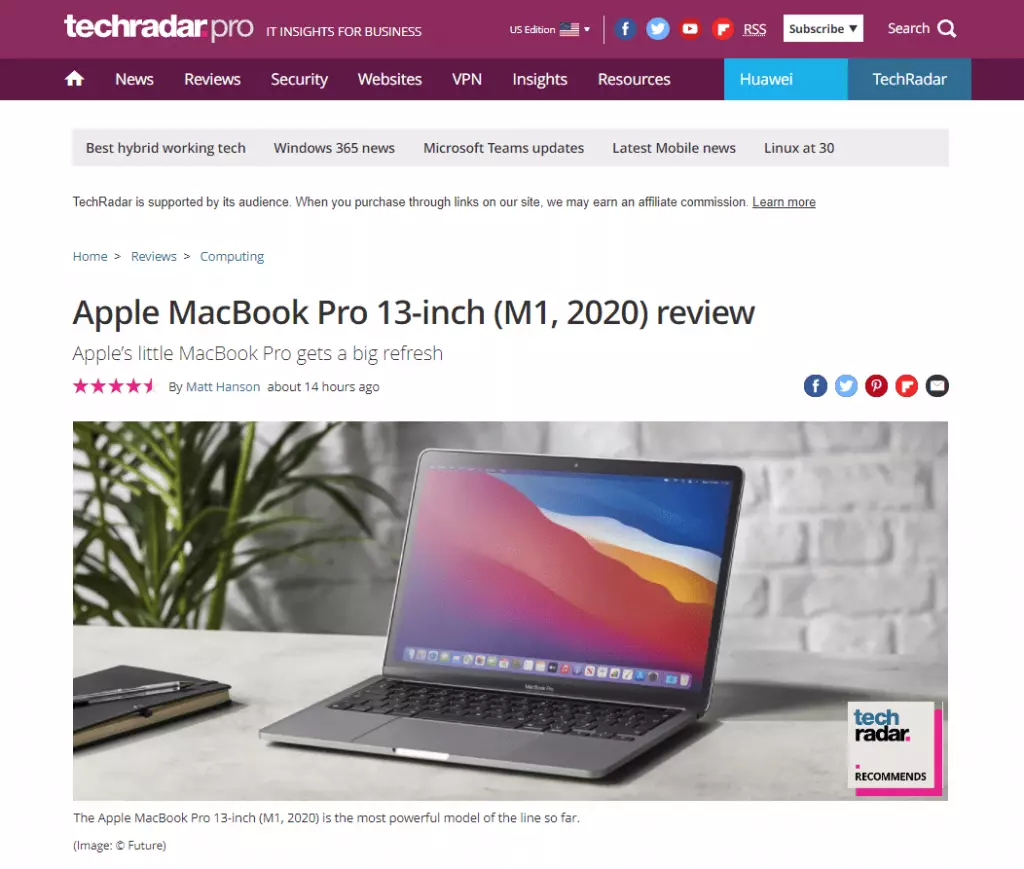The height and width of the screenshot is (869, 1024).
Task: Open the Twitter icon in header
Action: (658, 29)
